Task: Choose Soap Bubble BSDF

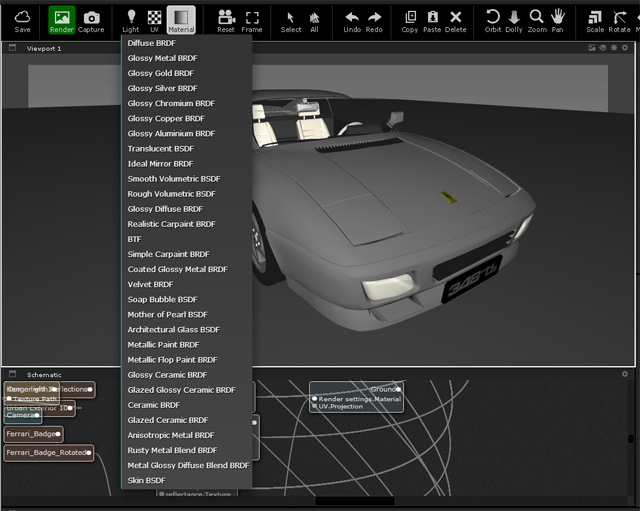Action: (187, 300)
